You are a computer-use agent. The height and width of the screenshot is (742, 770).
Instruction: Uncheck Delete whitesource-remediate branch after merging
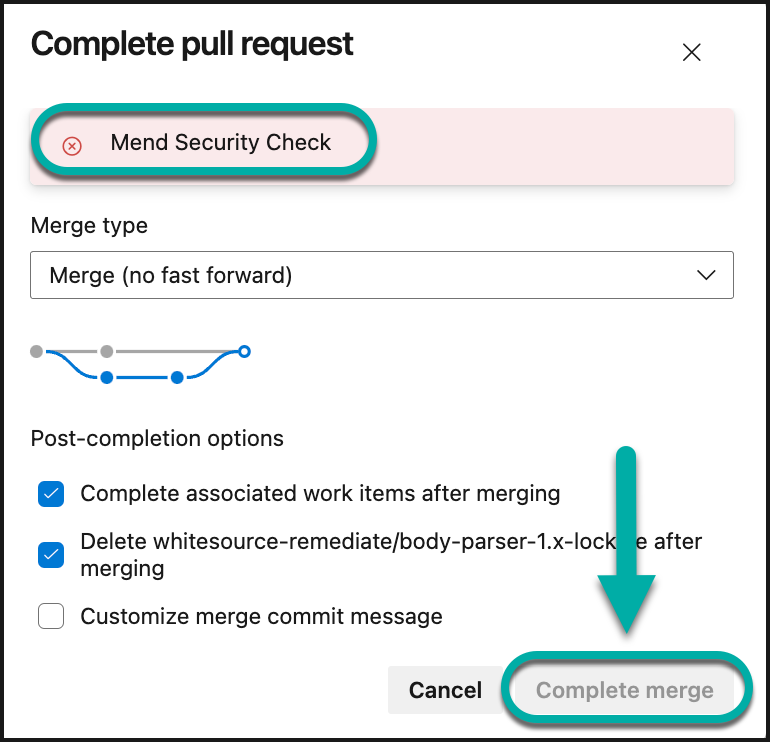(x=51, y=555)
